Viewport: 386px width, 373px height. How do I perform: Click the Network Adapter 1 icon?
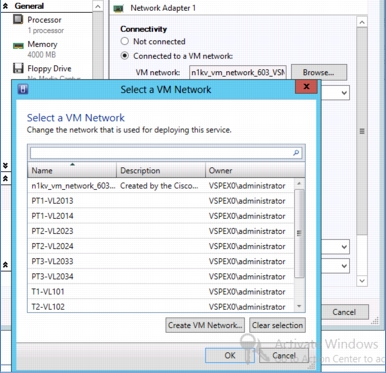118,8
